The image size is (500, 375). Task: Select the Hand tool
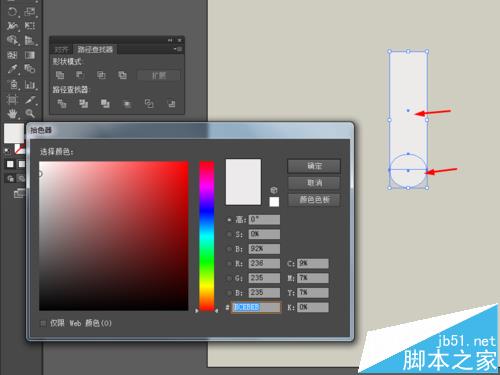click(12, 114)
